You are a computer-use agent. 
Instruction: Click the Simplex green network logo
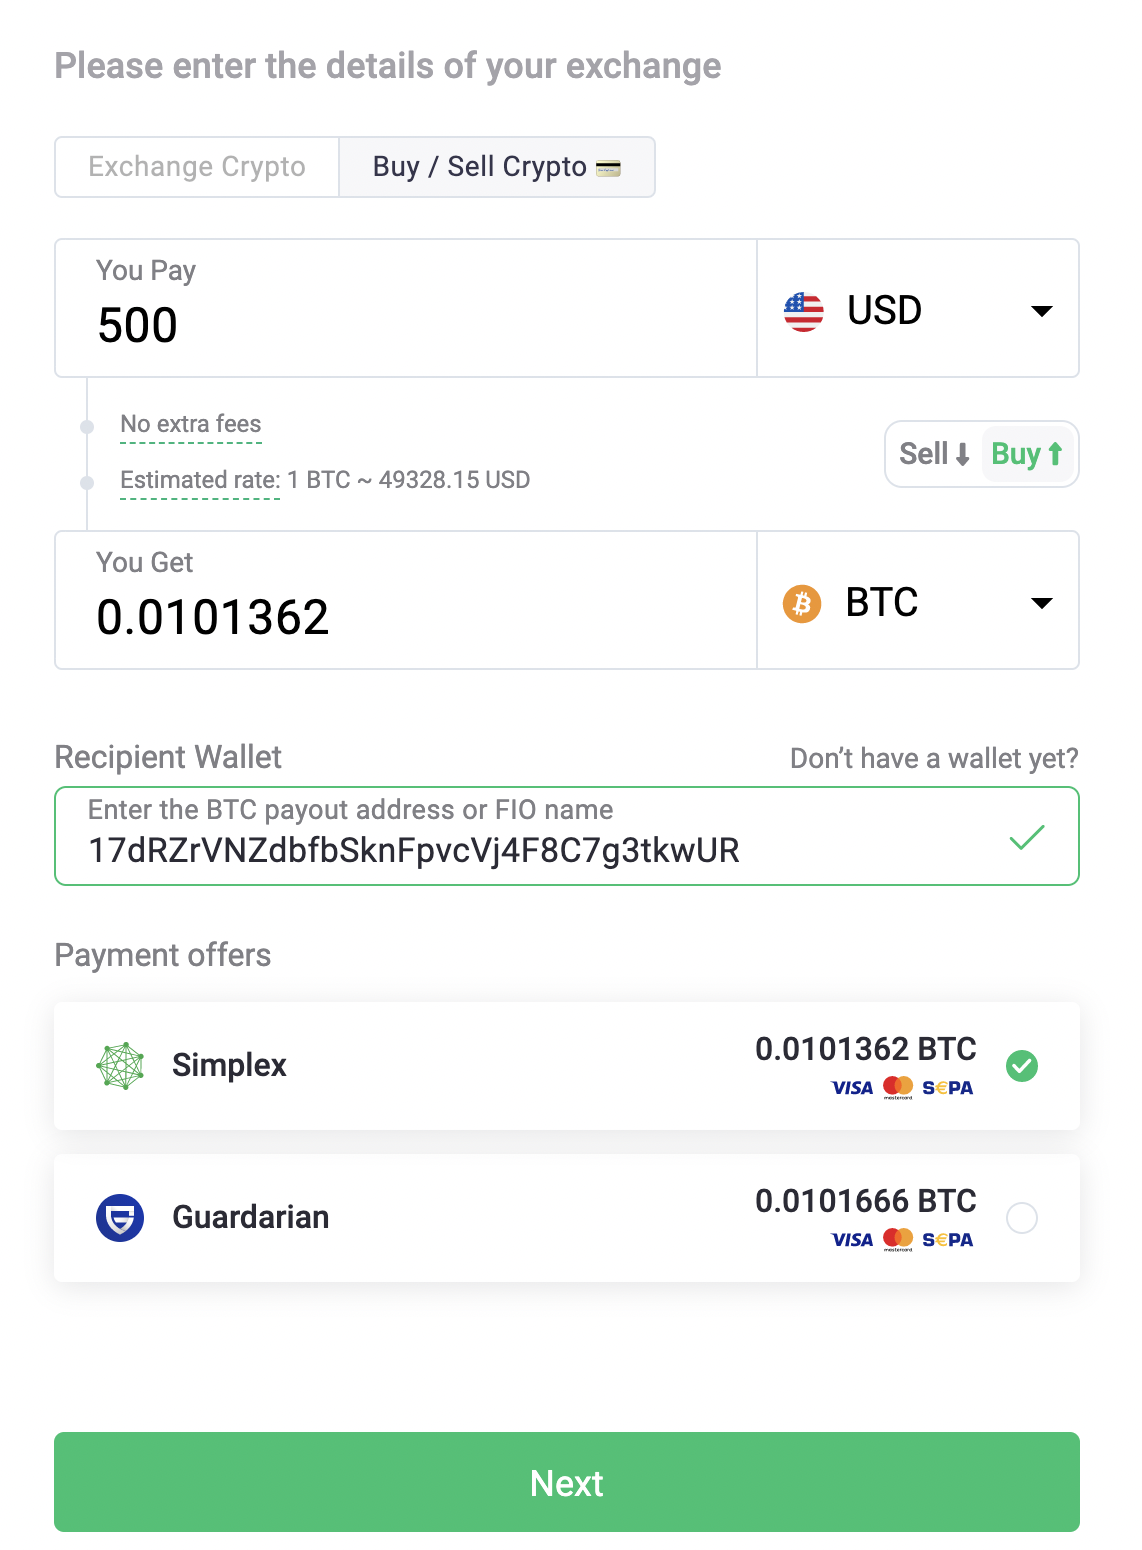point(120,1066)
